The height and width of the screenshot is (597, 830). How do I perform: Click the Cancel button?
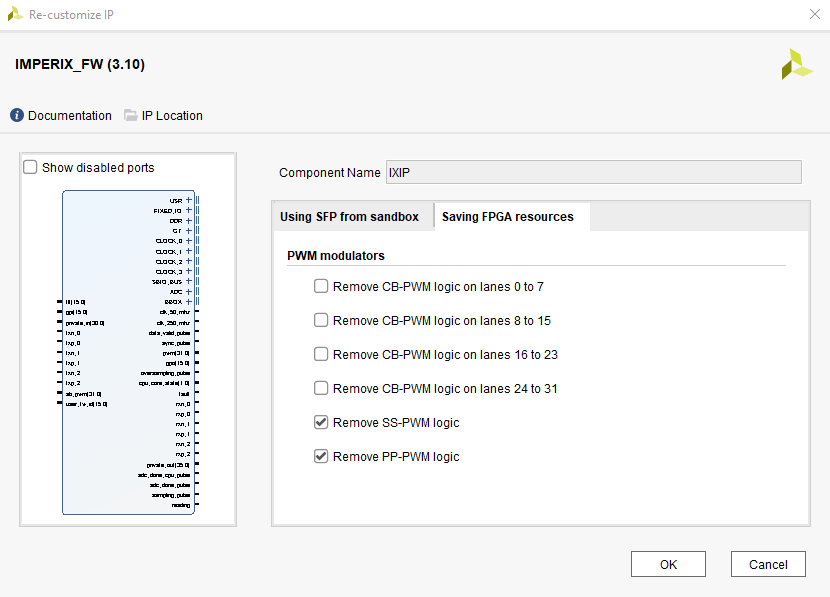coord(768,564)
